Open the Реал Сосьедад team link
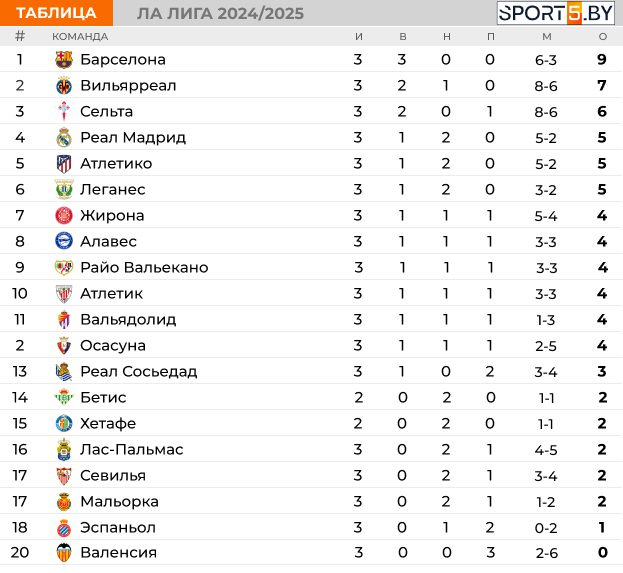The width and height of the screenshot is (623, 573). click(x=138, y=372)
